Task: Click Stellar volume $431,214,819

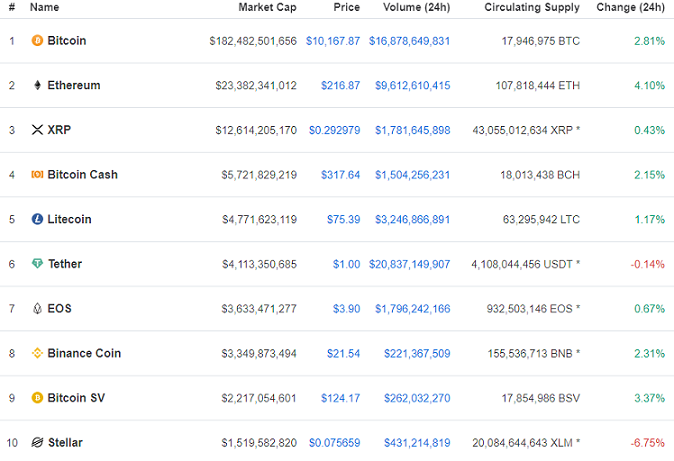Action: (417, 443)
